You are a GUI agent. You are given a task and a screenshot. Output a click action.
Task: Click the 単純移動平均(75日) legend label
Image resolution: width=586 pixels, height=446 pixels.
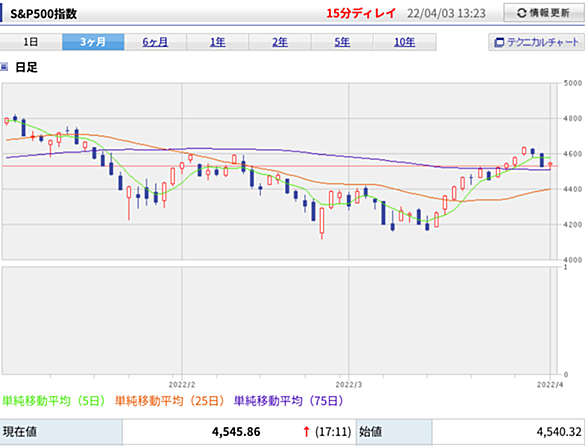pos(289,401)
